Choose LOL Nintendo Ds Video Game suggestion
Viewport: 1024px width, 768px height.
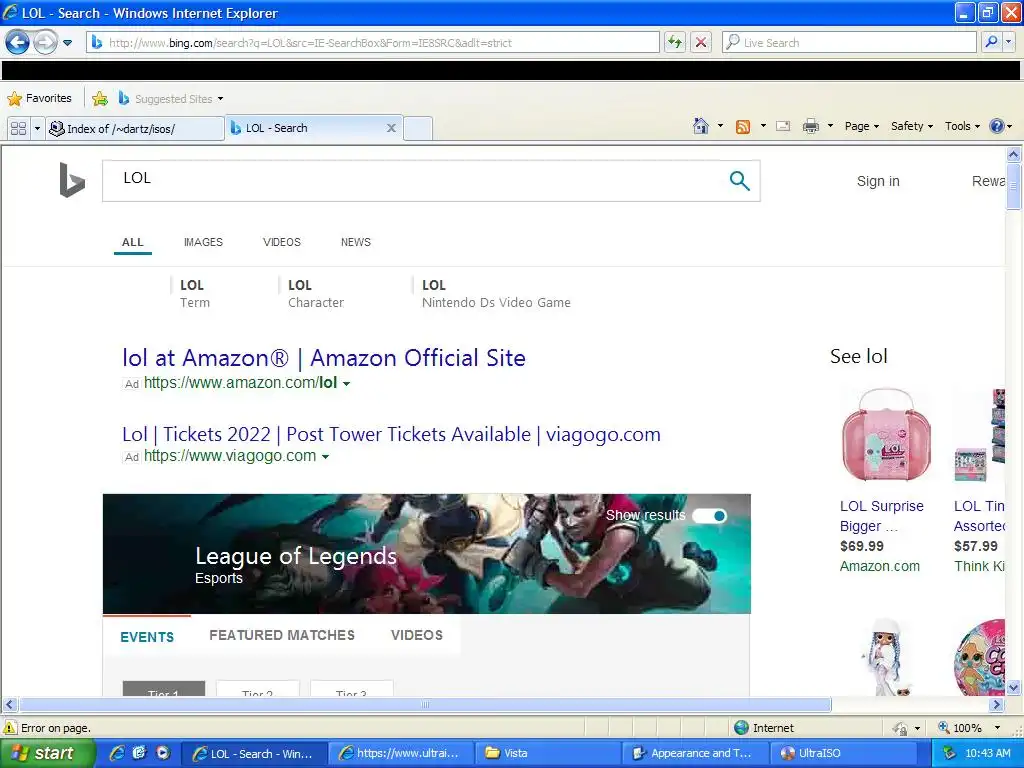(496, 293)
